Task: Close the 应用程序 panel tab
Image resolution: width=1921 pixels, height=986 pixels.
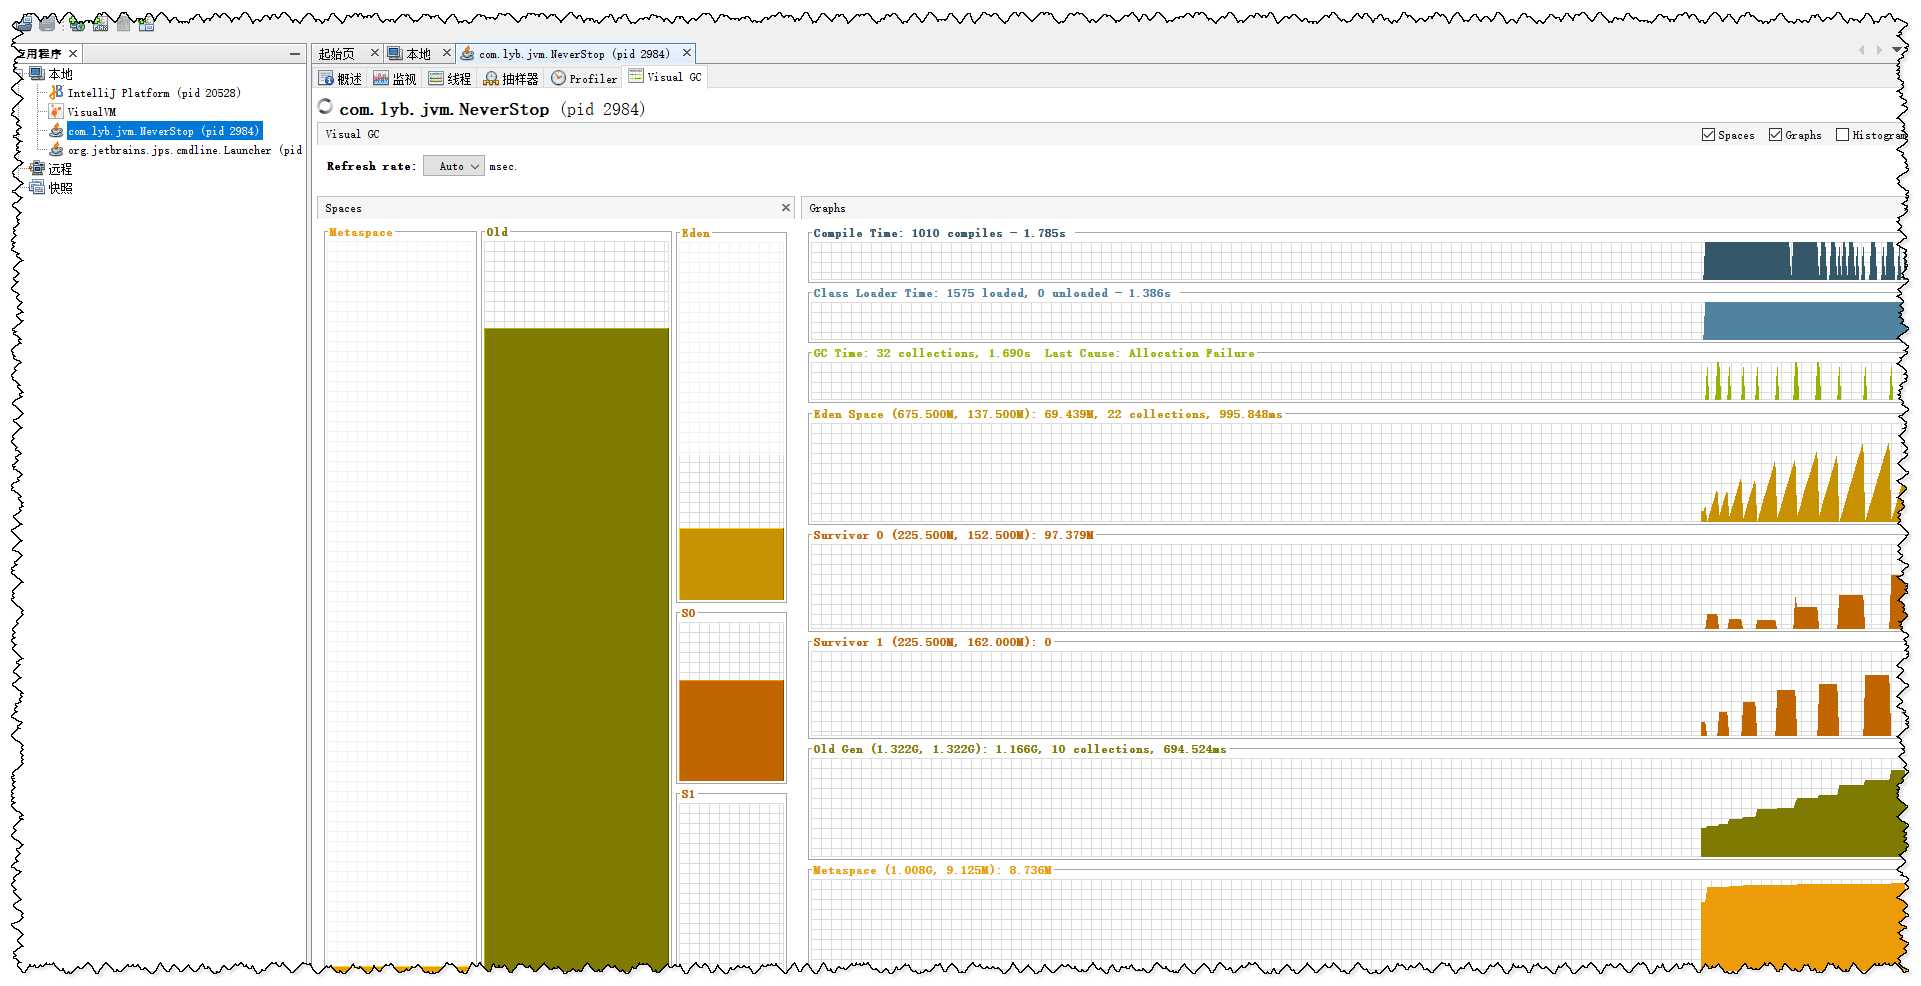Action: (x=73, y=53)
